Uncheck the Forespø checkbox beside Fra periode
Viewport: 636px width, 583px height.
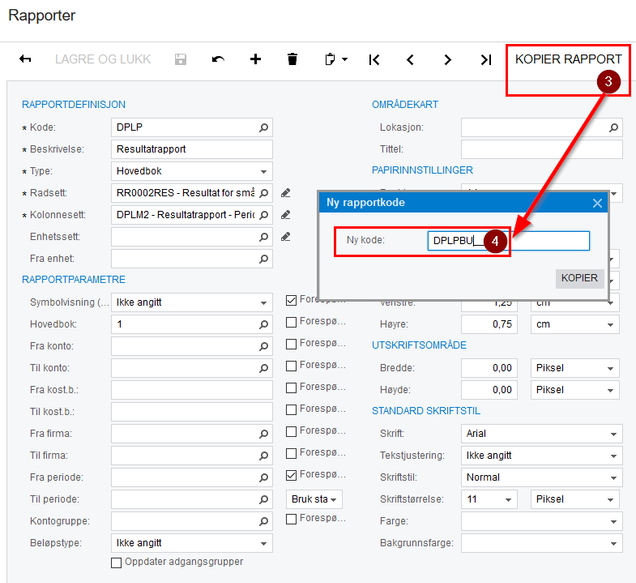(x=291, y=475)
